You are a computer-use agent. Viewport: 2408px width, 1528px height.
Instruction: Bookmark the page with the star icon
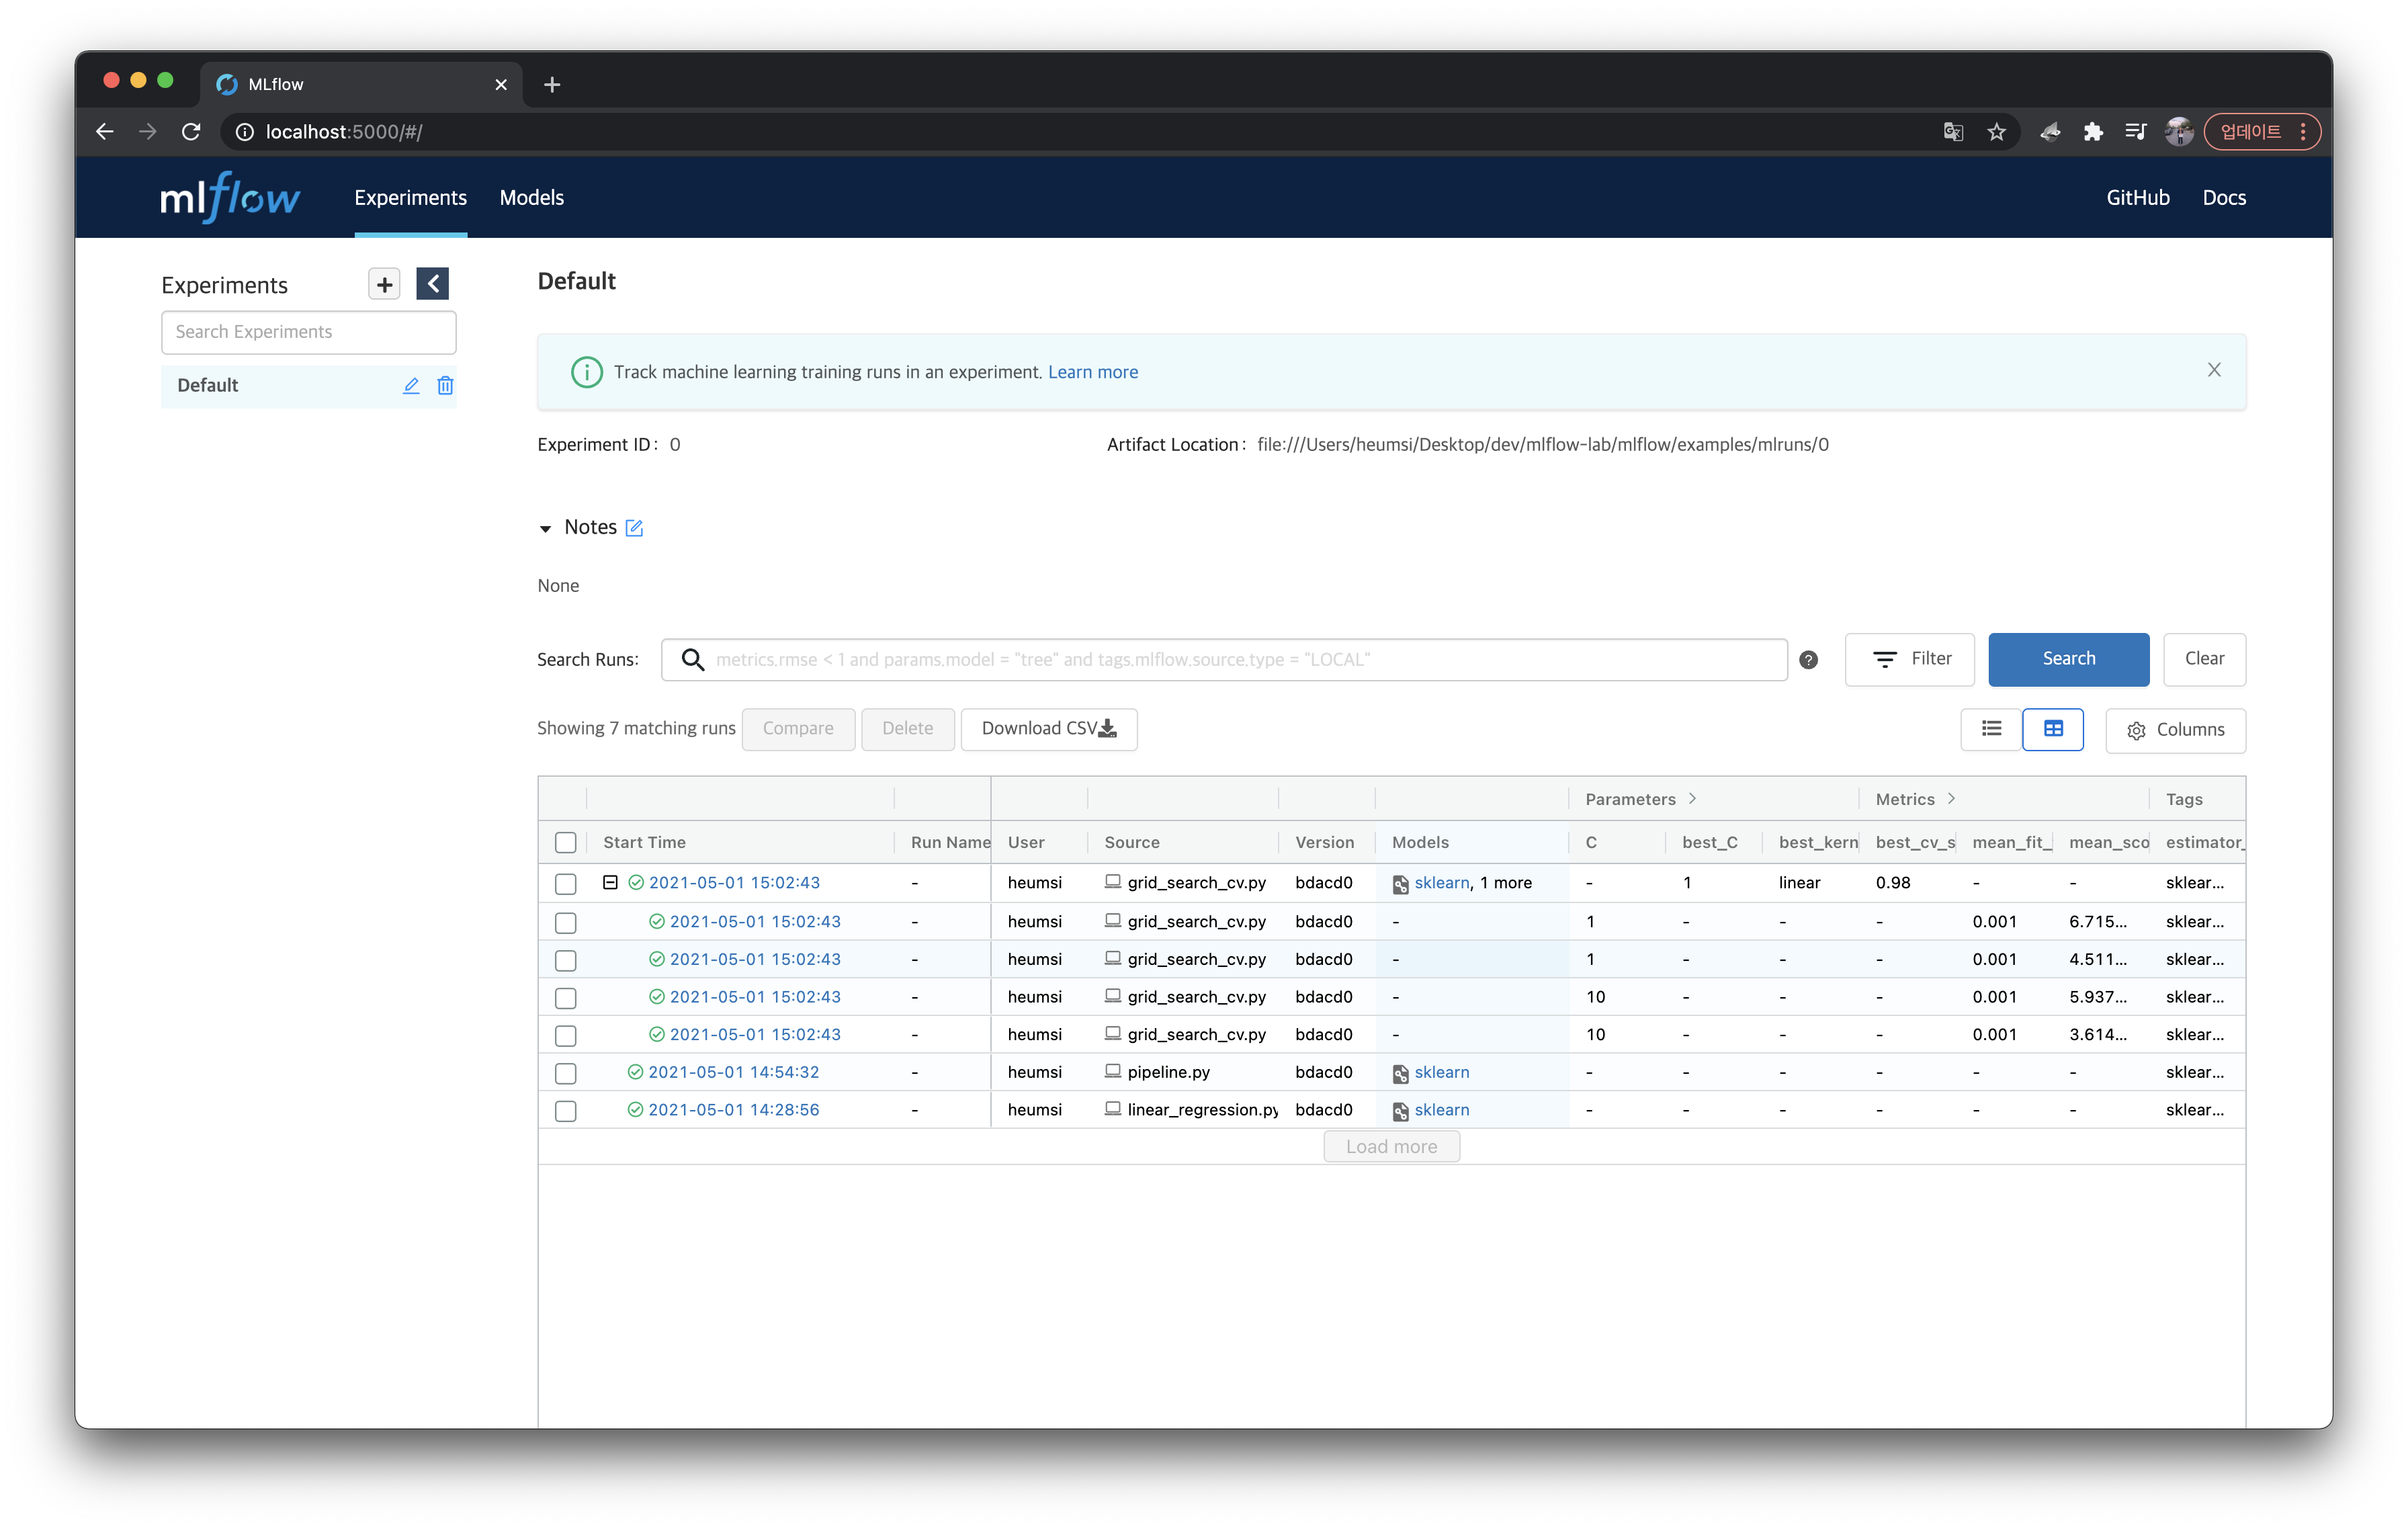[x=1996, y=132]
